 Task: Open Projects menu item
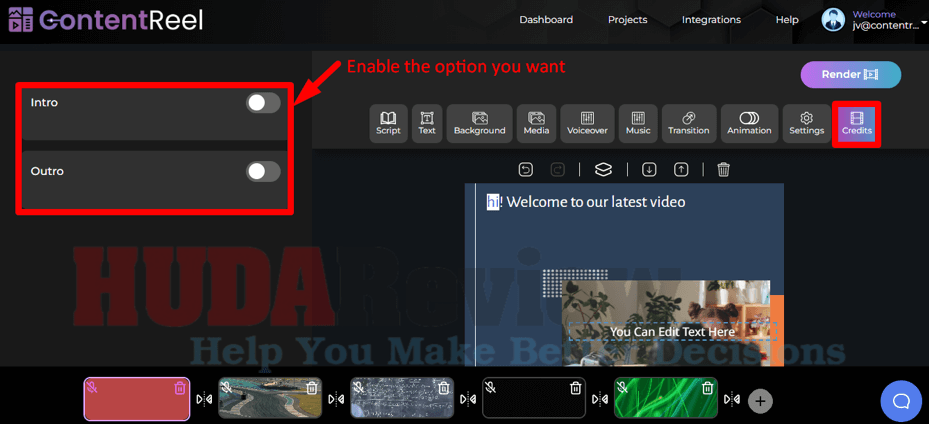point(627,20)
